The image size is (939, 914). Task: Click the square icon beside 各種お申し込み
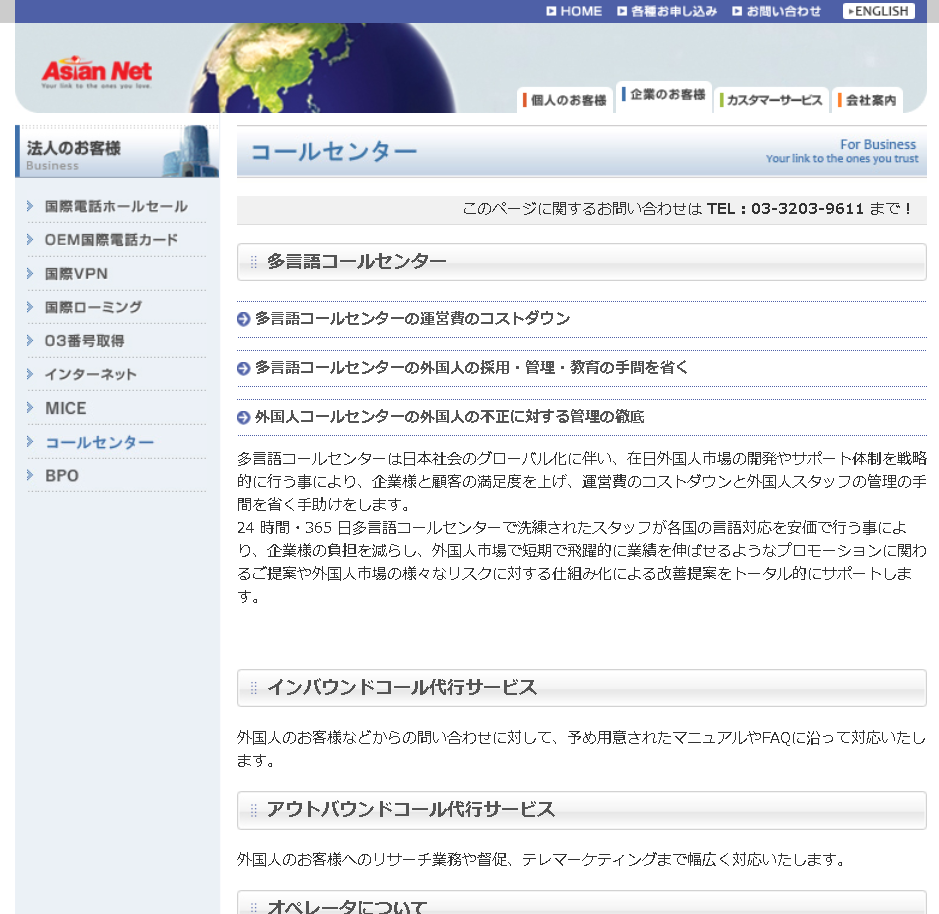pos(622,11)
